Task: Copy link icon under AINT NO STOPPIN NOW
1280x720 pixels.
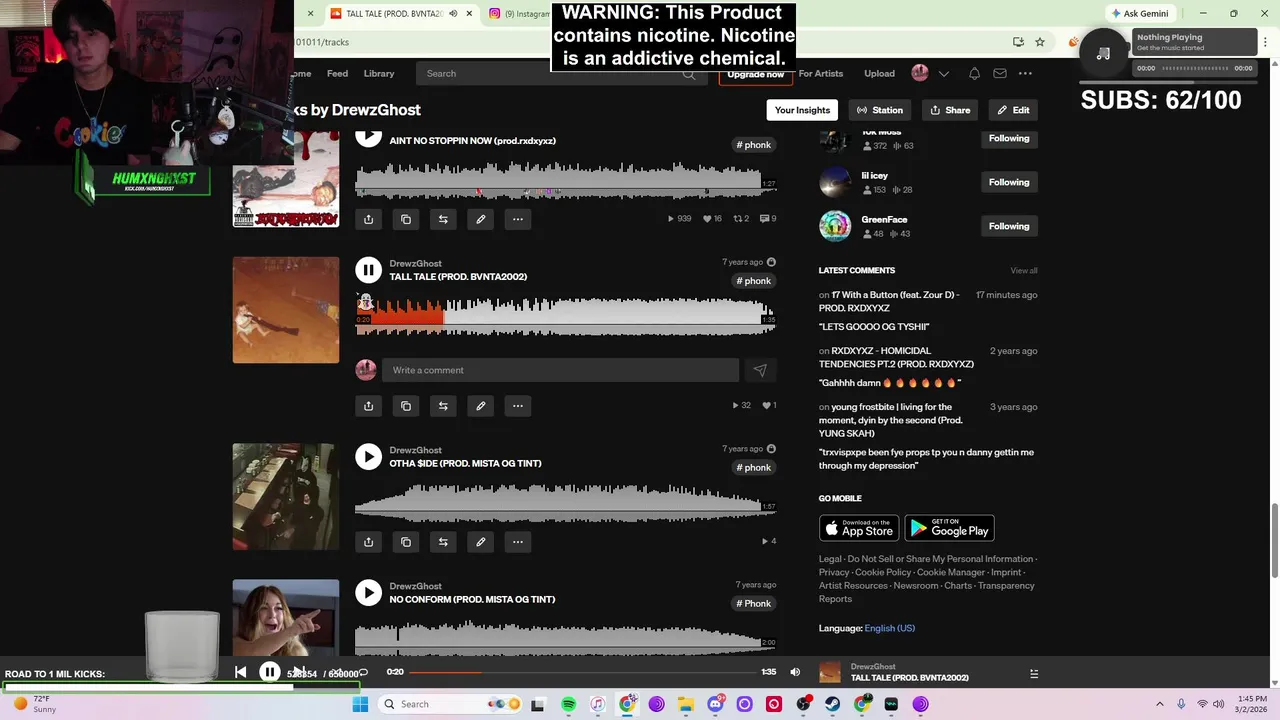Action: pyautogui.click(x=406, y=219)
